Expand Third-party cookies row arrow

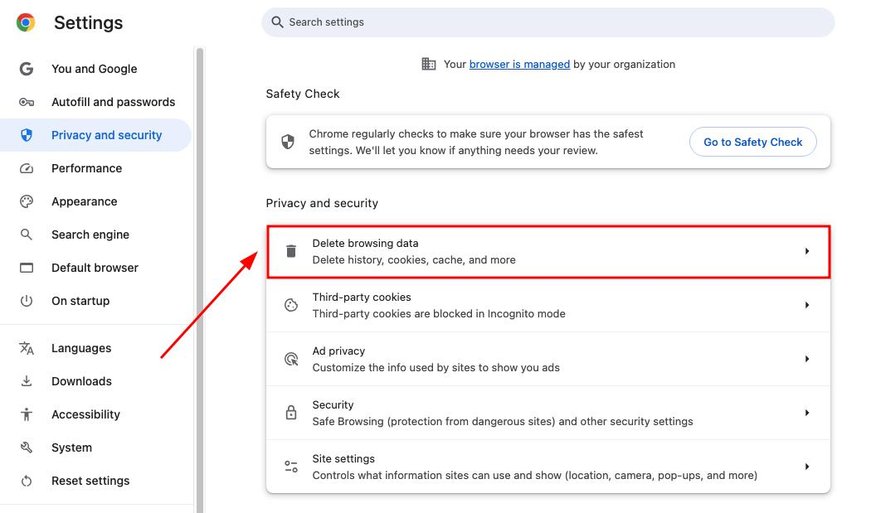click(x=807, y=305)
